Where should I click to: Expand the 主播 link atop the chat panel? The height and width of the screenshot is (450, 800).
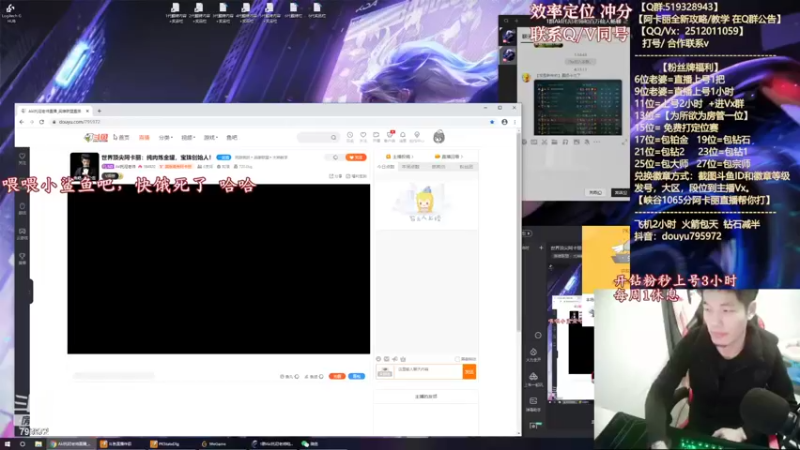click(399, 157)
